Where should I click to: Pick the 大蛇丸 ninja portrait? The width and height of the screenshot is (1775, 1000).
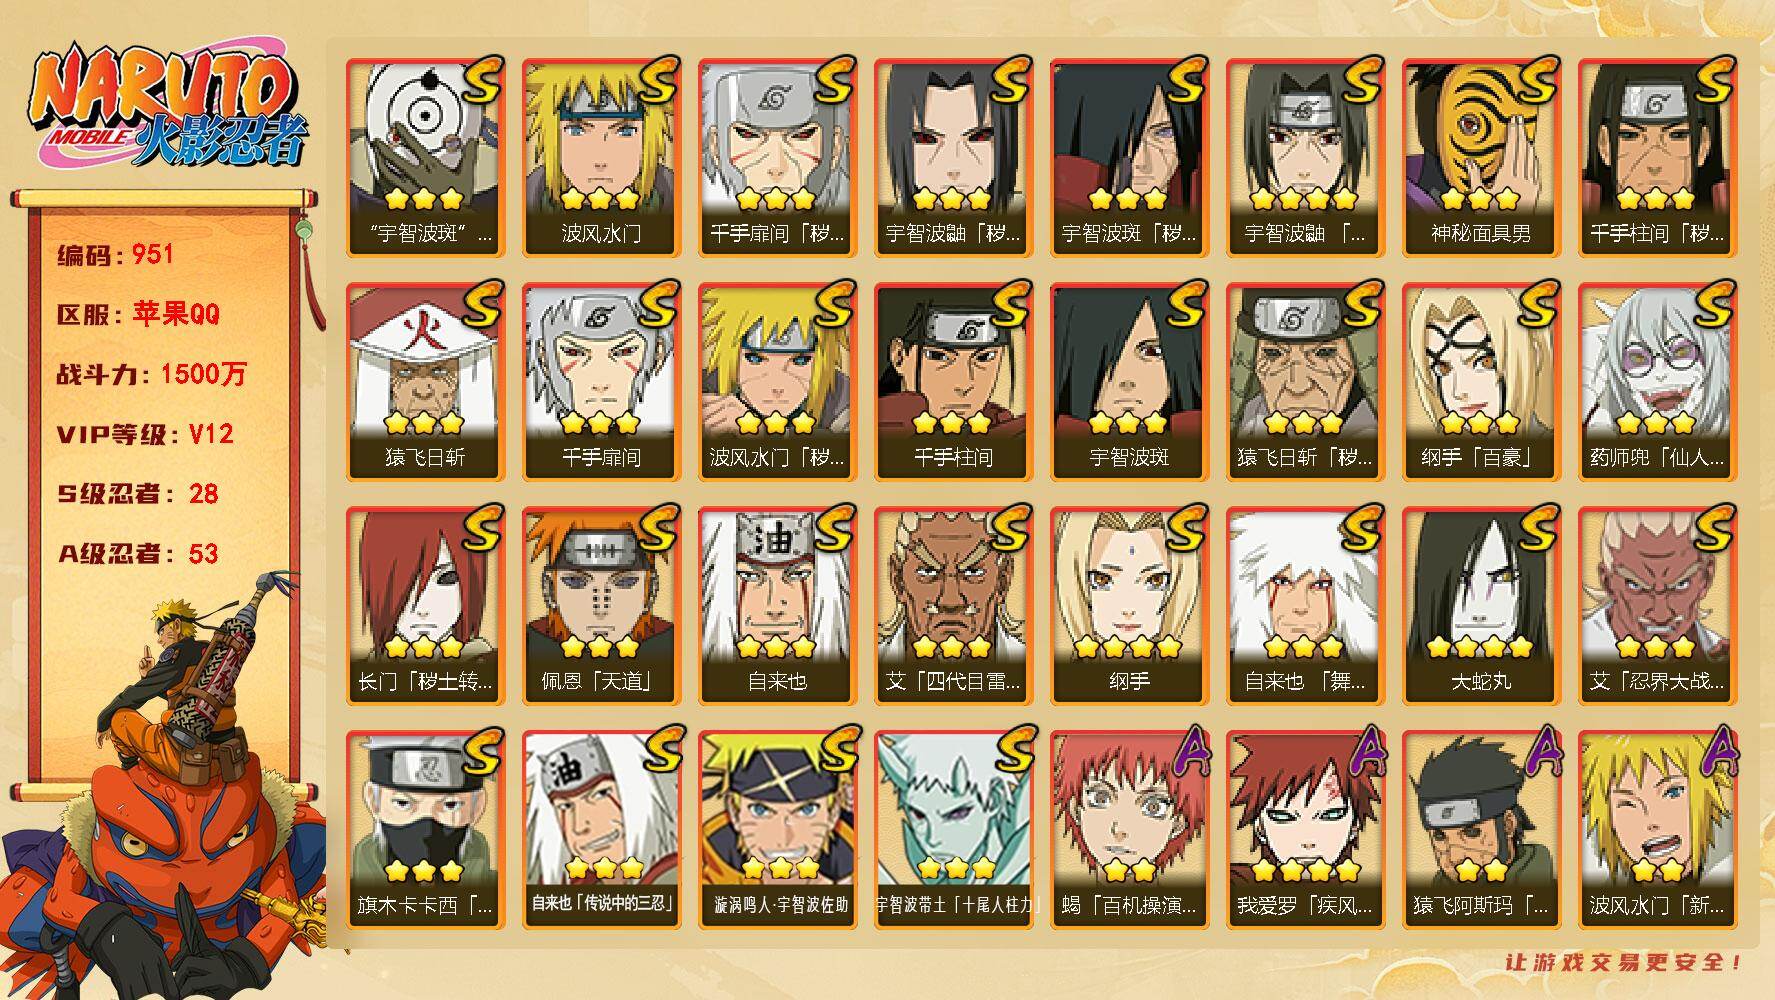[x=1481, y=606]
